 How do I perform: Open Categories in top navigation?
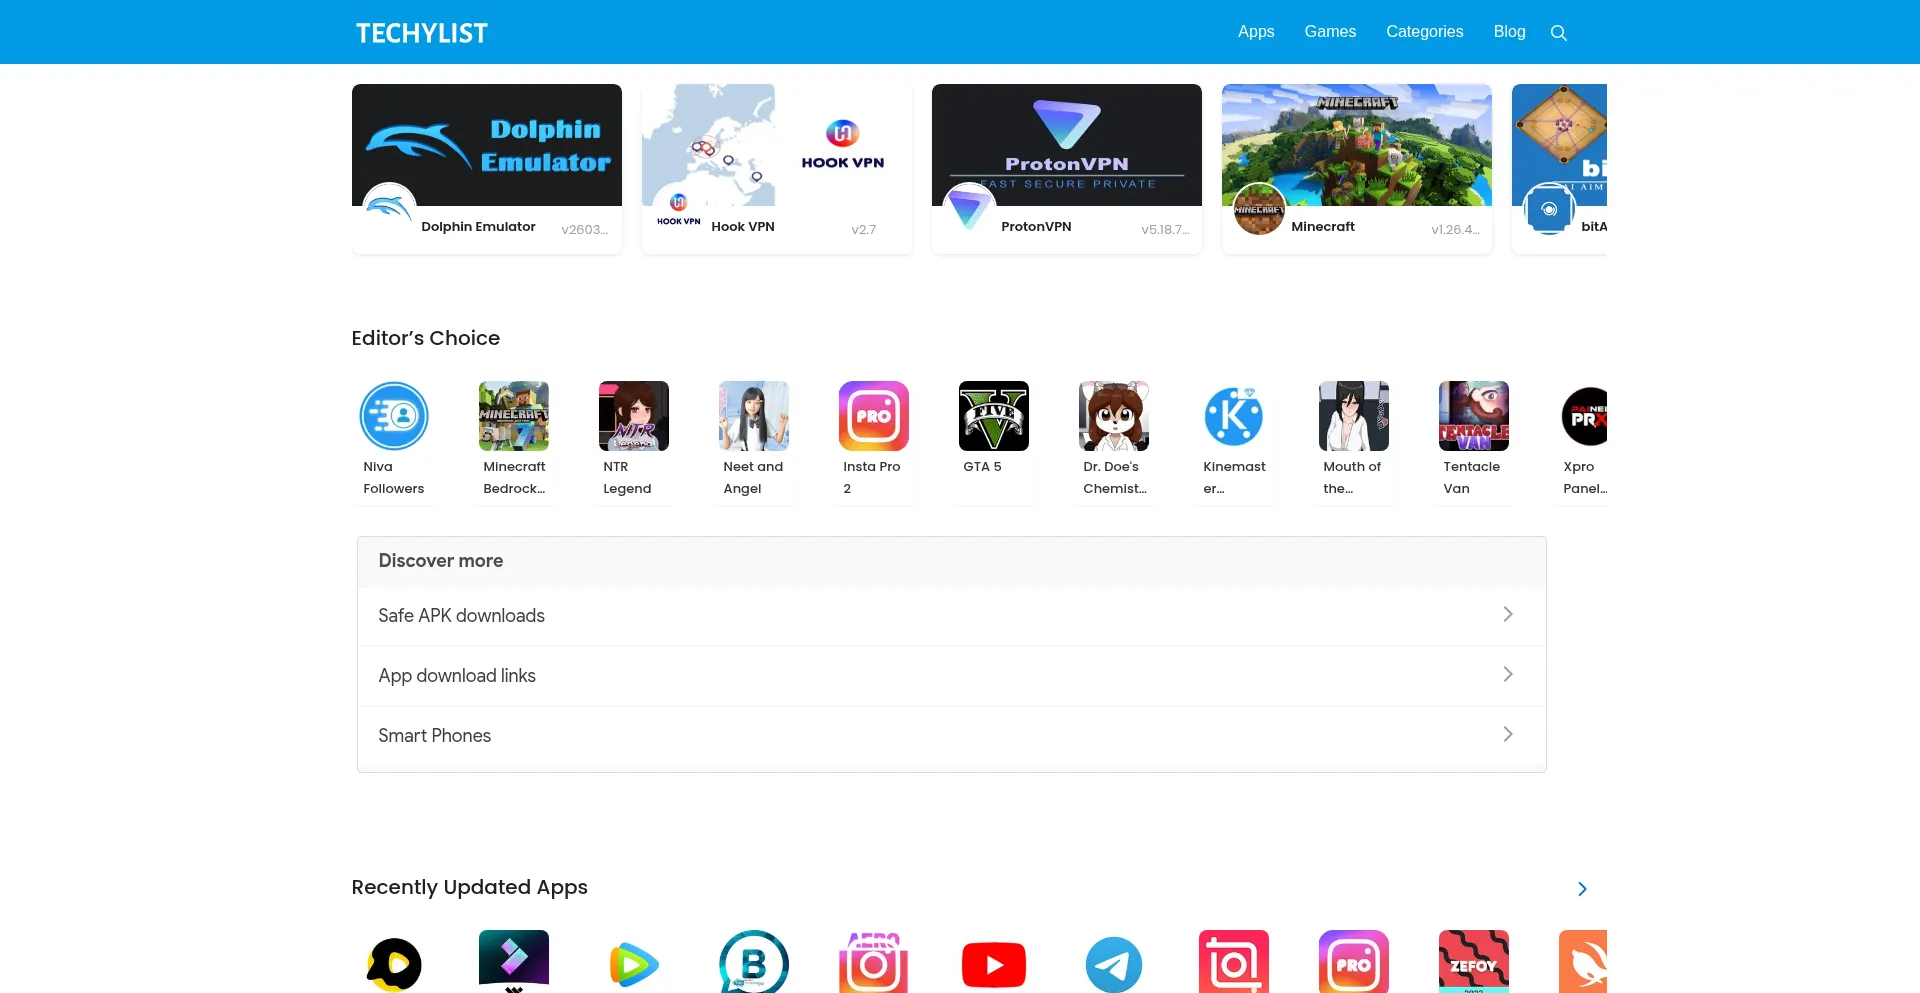coord(1424,32)
